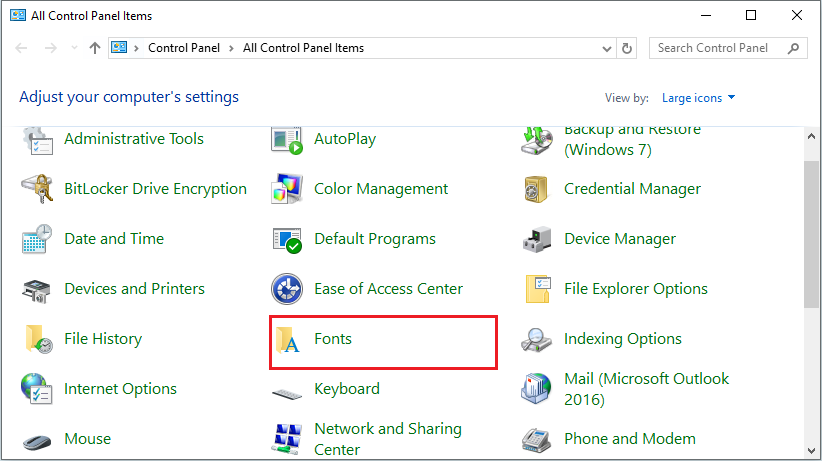This screenshot has height=461, width=822.
Task: Select the Control Panel breadcrumb segment
Action: (x=185, y=48)
